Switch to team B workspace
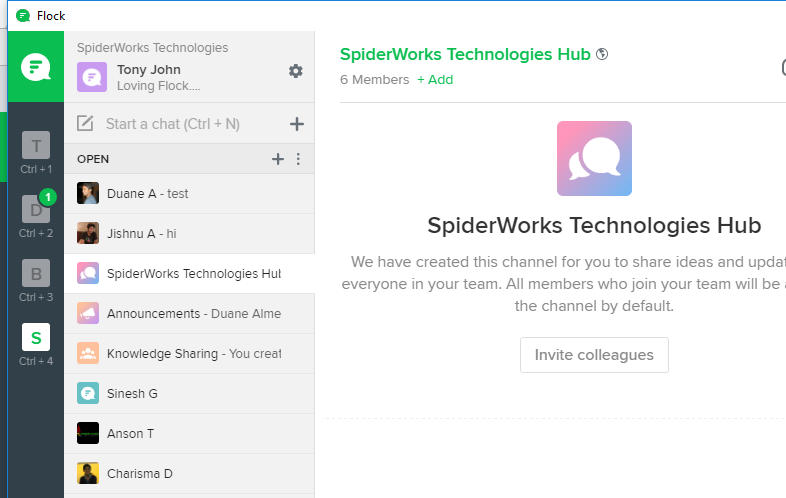 pos(35,274)
